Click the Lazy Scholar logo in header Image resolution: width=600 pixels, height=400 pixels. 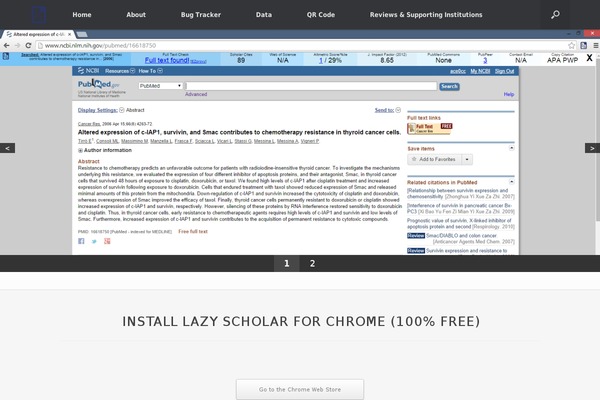click(39, 15)
